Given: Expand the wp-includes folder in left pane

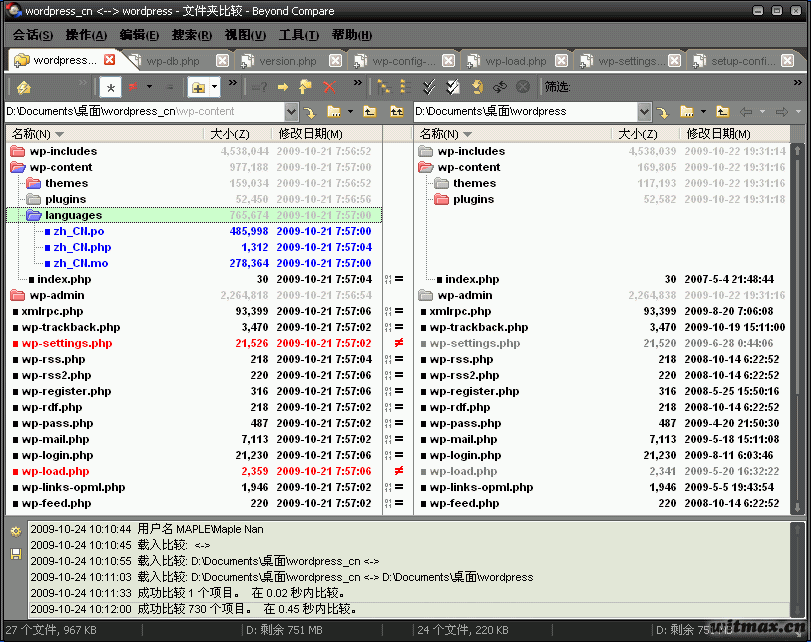Looking at the screenshot, I should [x=18, y=151].
